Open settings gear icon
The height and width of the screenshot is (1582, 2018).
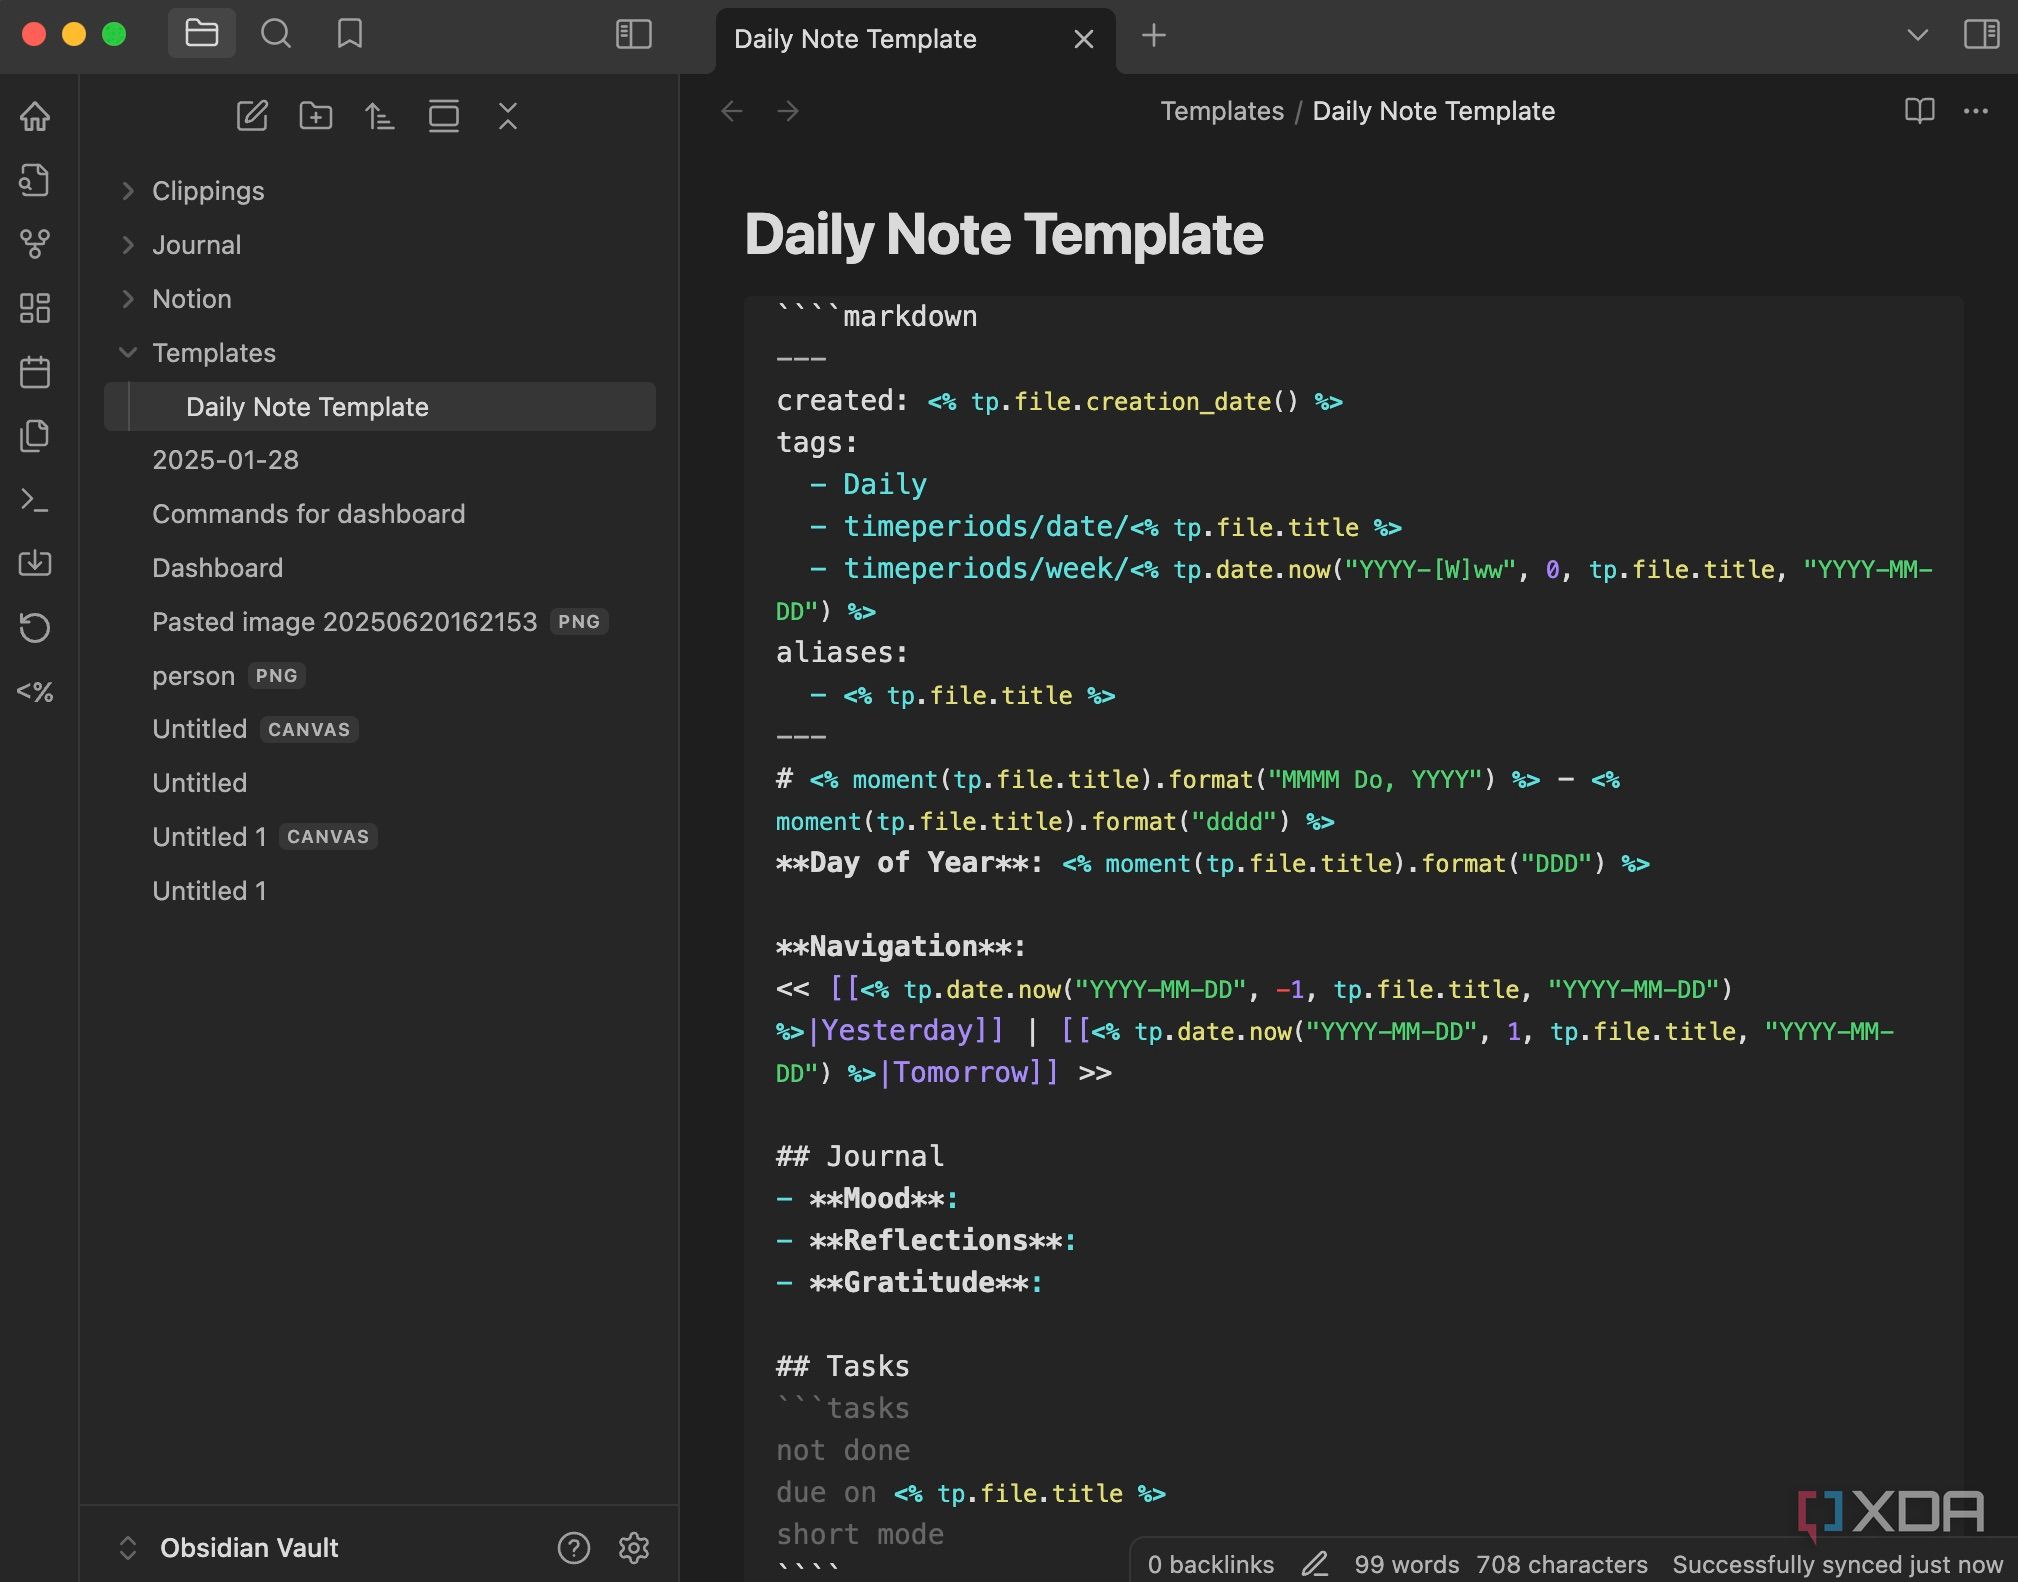tap(634, 1548)
